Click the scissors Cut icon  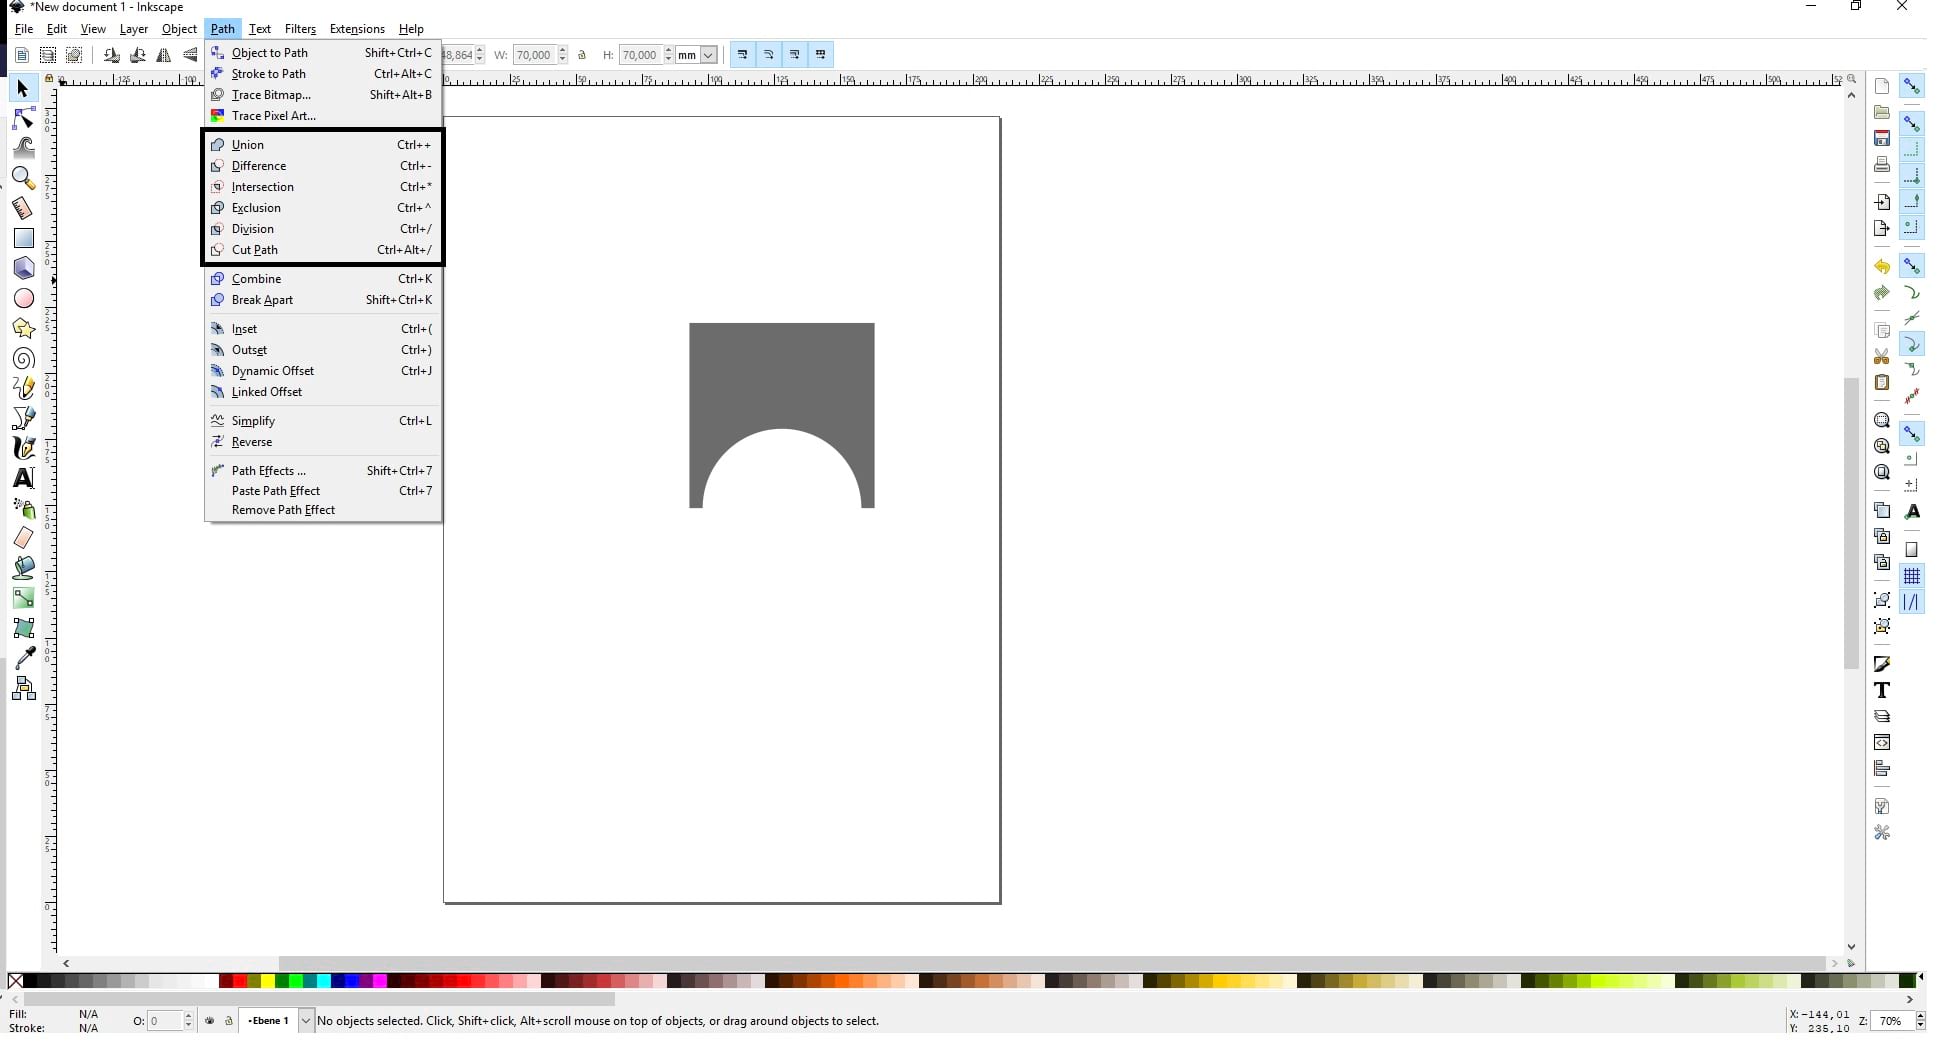[x=1882, y=357]
